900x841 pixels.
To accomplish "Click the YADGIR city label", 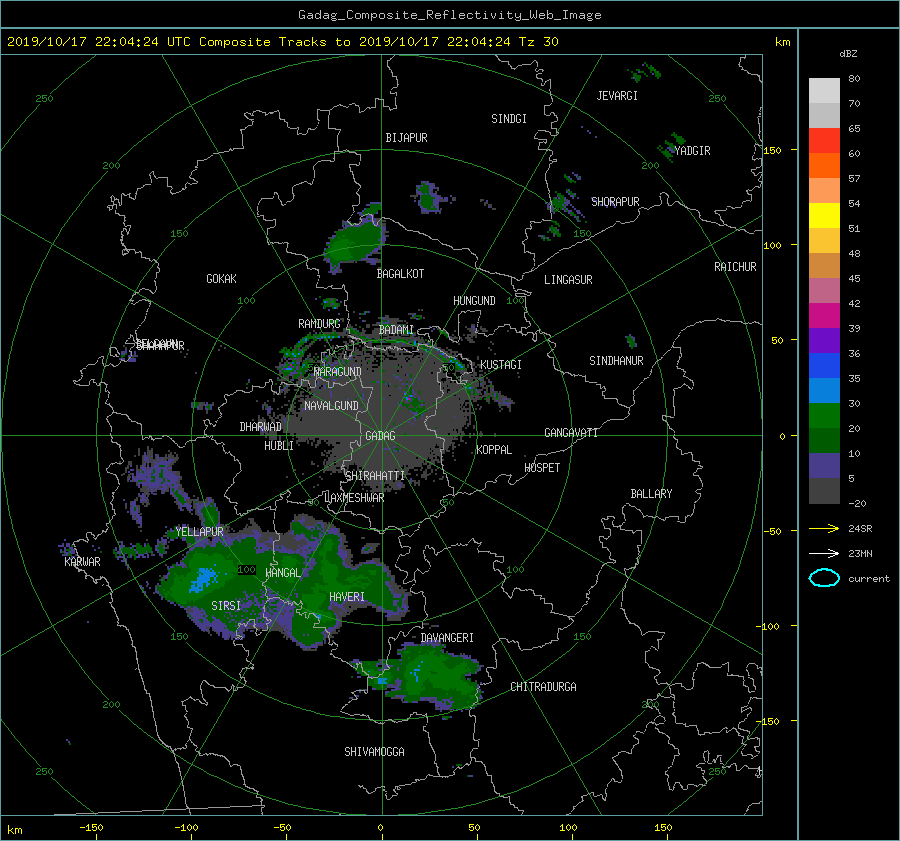I will click(x=692, y=151).
